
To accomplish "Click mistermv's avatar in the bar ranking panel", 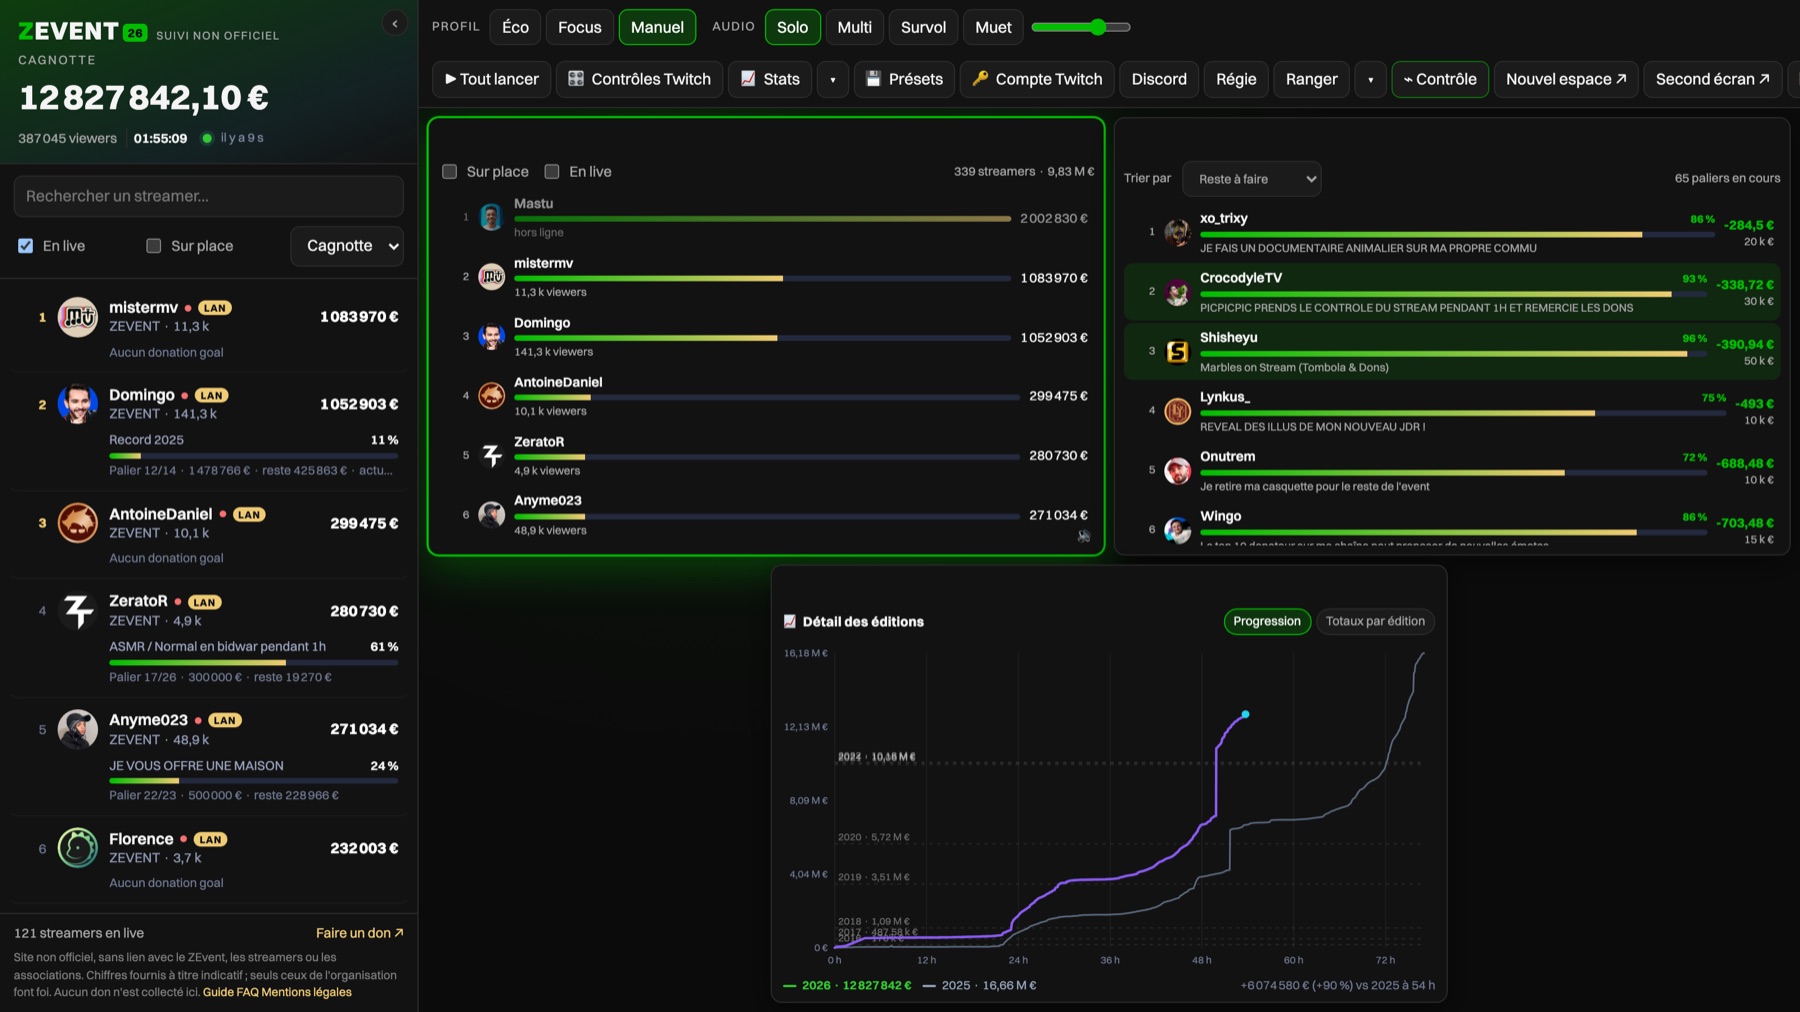I will click(491, 277).
